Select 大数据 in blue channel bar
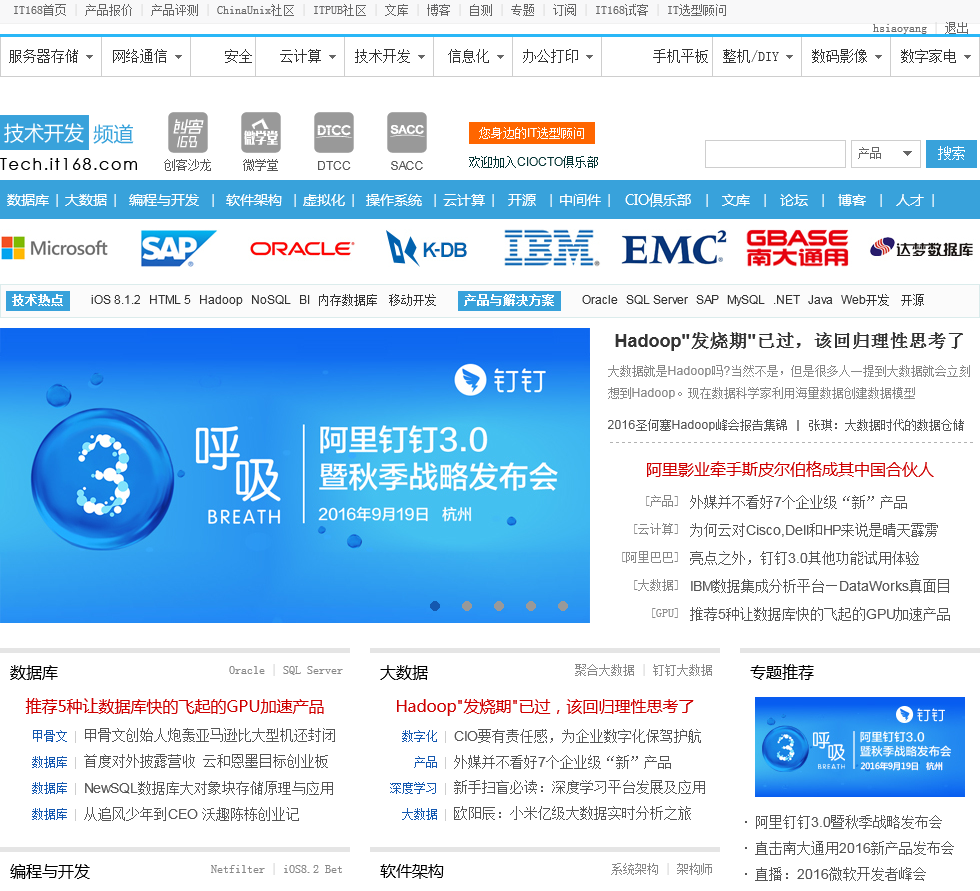 click(x=86, y=200)
